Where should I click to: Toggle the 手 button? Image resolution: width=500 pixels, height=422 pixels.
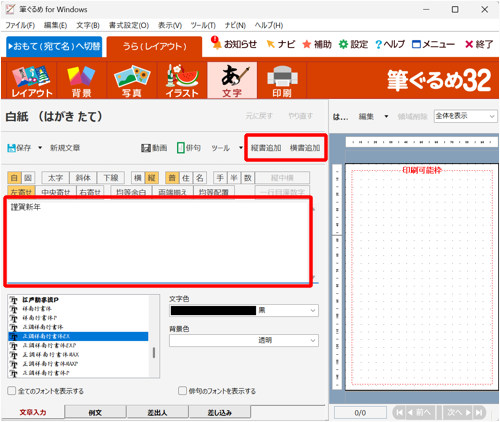tap(220, 178)
